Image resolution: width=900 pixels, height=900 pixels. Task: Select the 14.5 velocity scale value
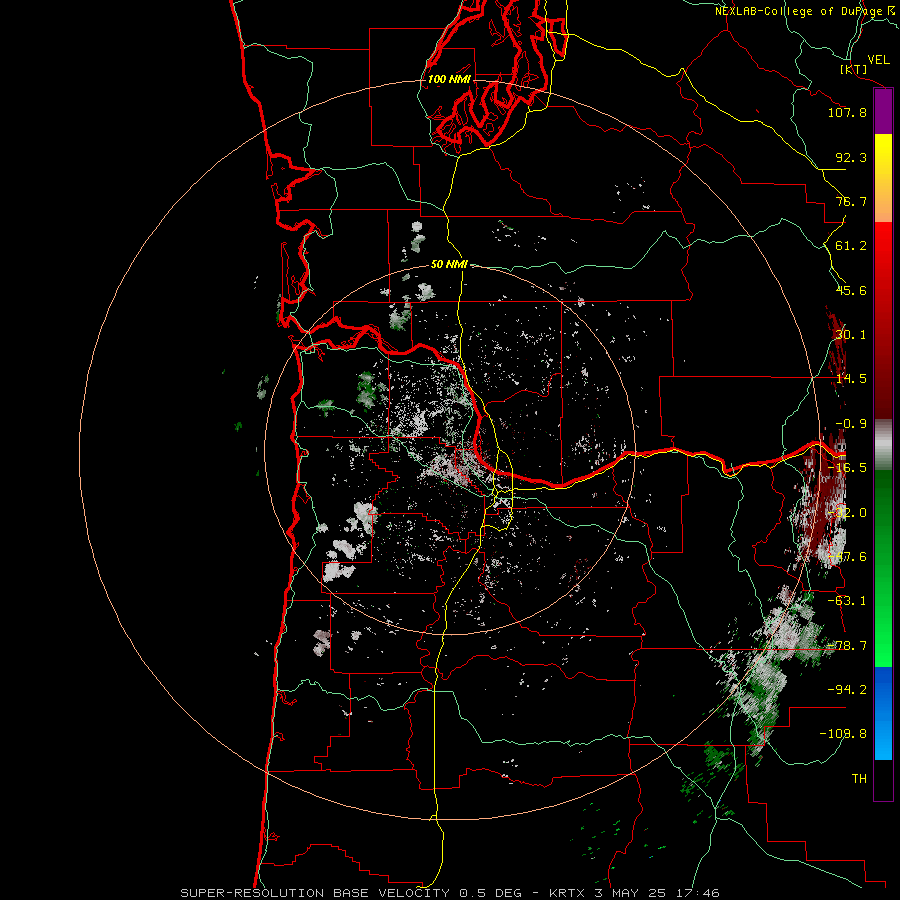[x=851, y=379]
